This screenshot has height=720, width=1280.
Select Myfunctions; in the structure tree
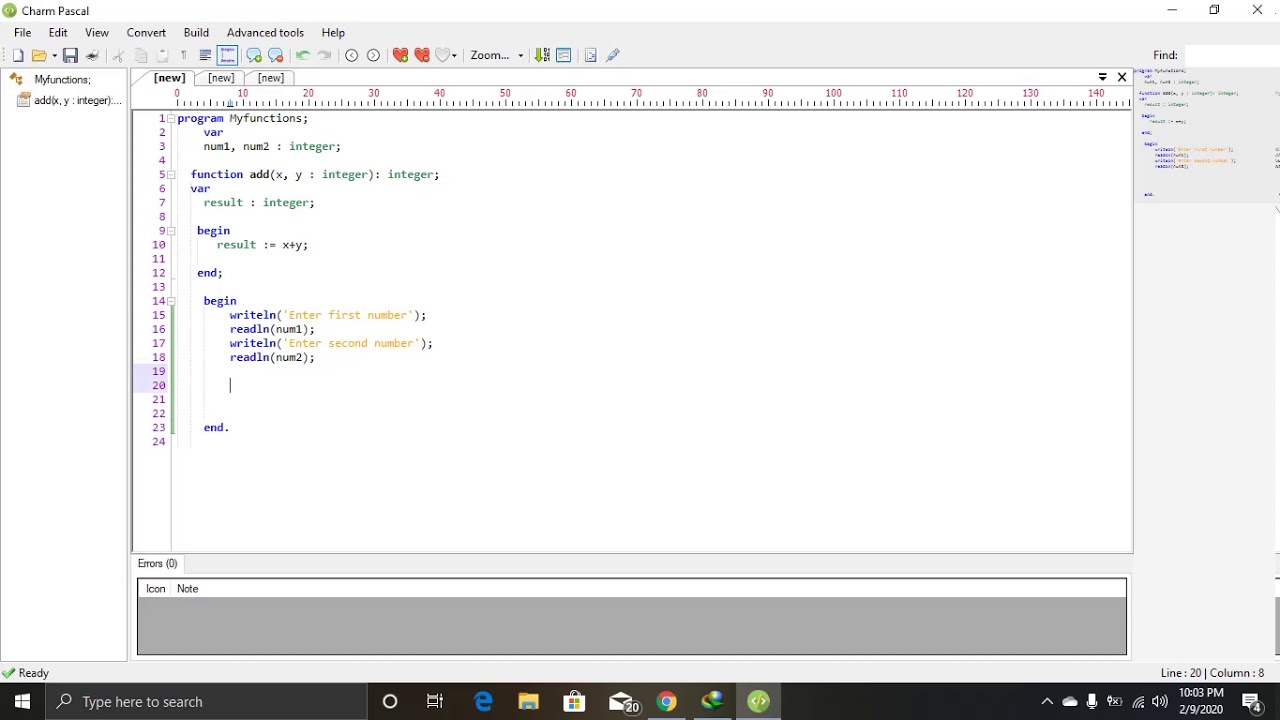click(62, 80)
